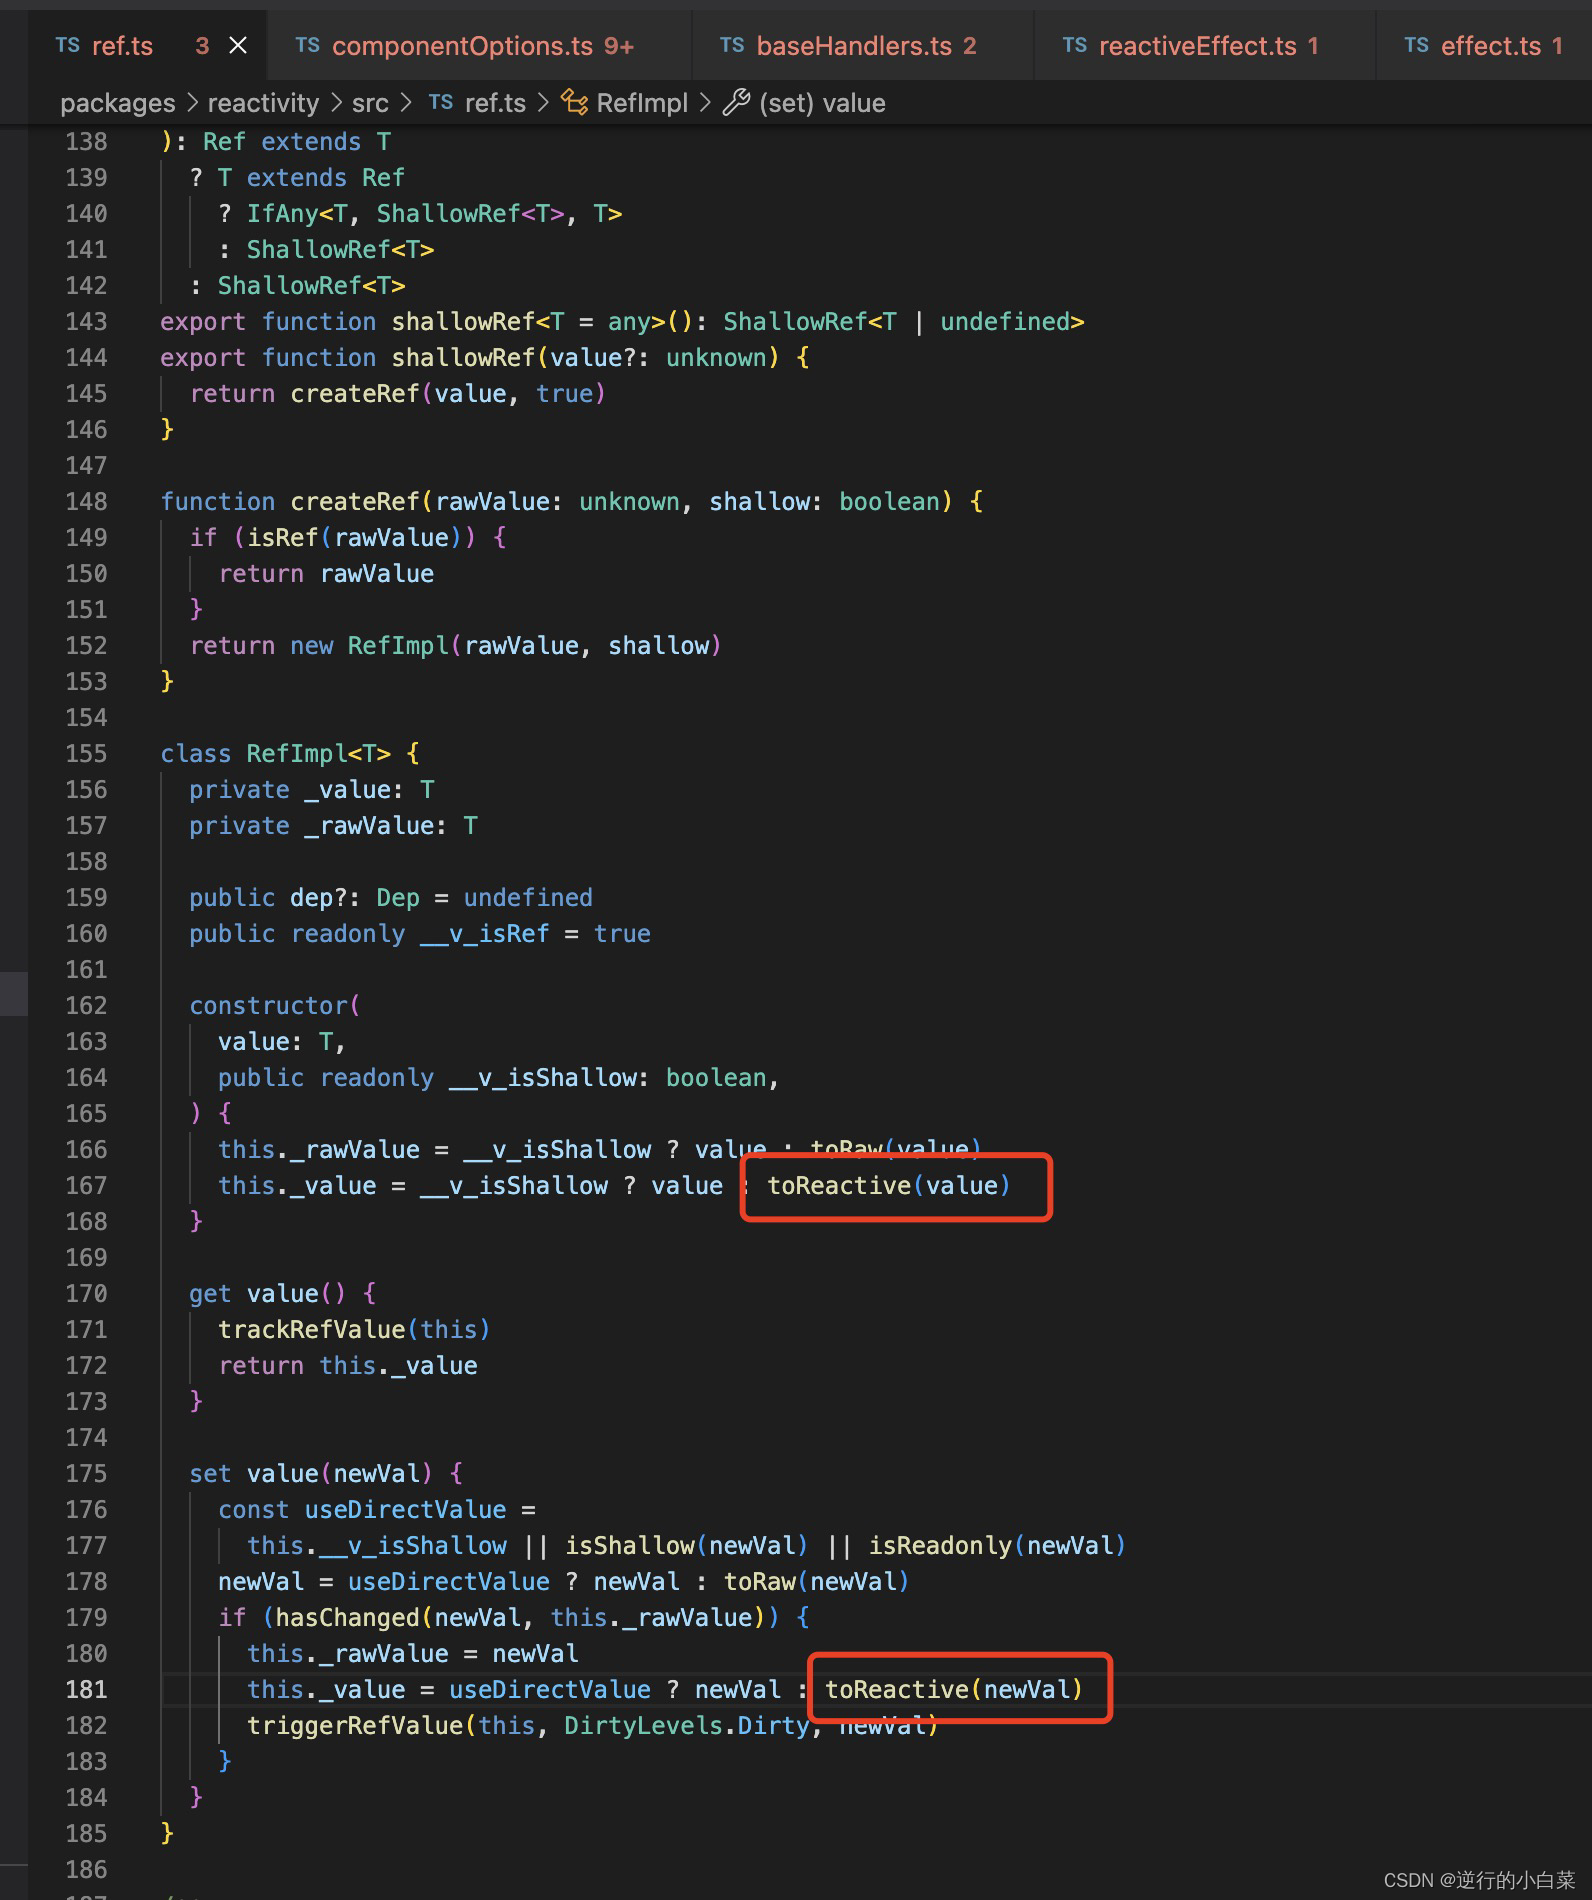The image size is (1592, 1900).
Task: Click 'new RefImpl(rawValue, shallow)' on line 152
Action: (x=505, y=645)
